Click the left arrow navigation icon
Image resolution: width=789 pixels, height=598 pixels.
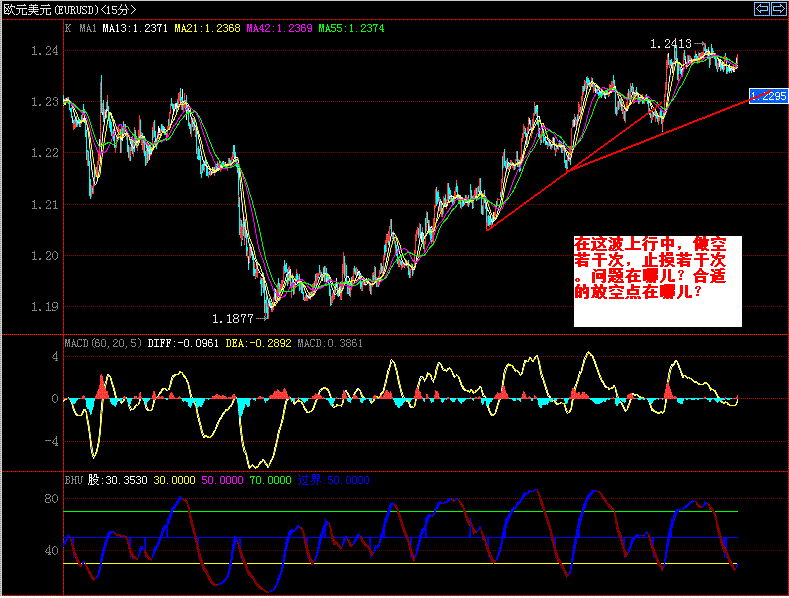point(762,9)
